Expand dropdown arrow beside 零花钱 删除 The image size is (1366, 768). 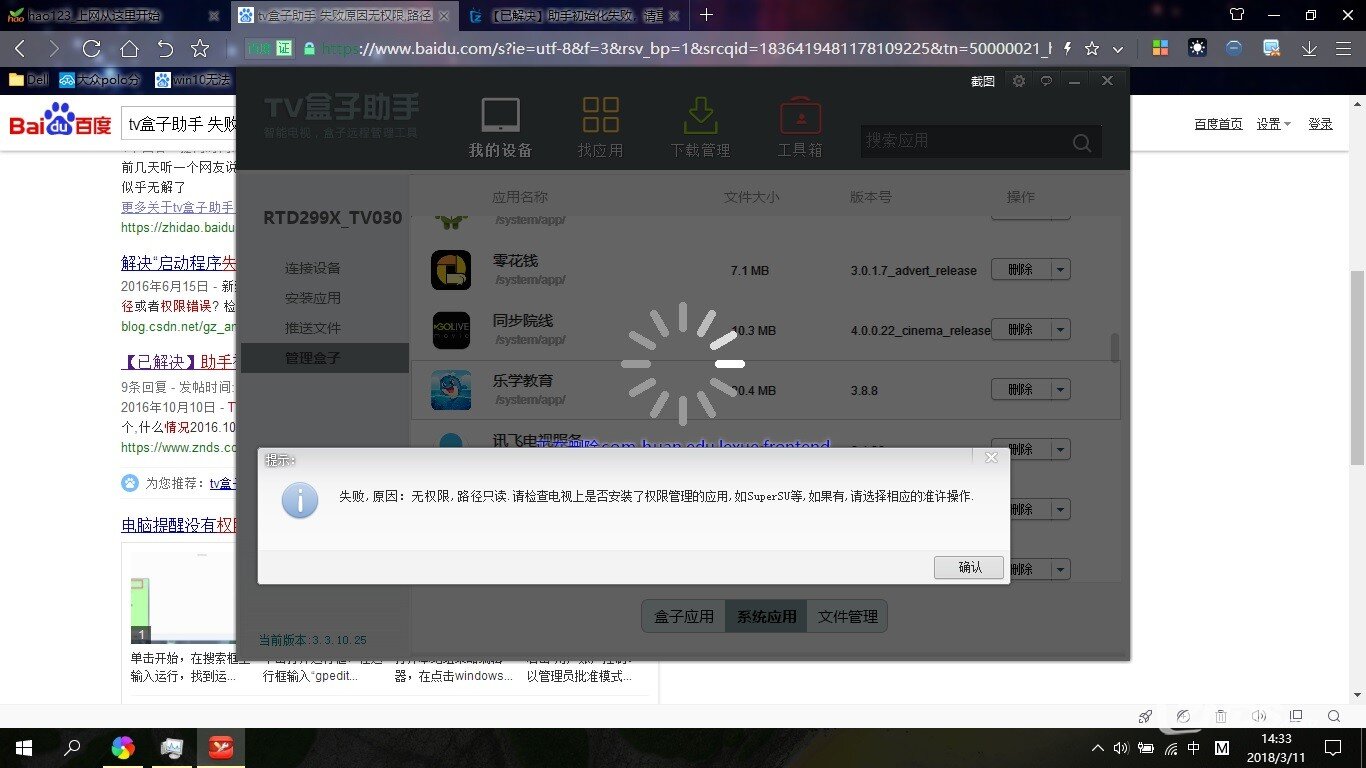pos(1061,270)
